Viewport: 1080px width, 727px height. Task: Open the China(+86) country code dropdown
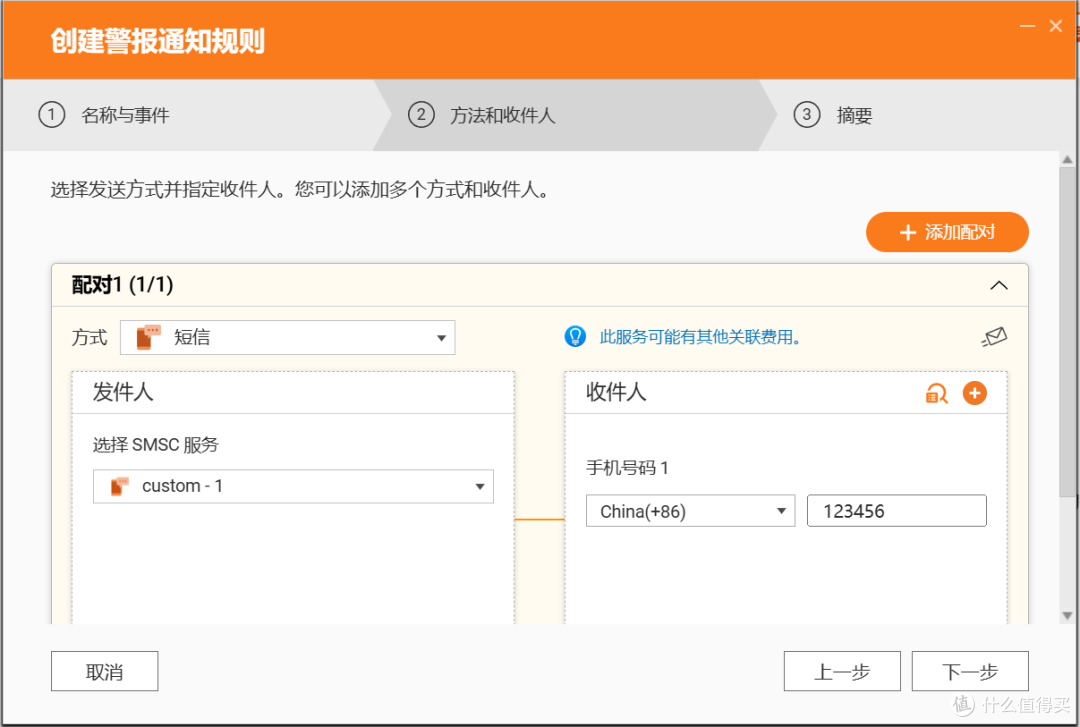point(690,511)
